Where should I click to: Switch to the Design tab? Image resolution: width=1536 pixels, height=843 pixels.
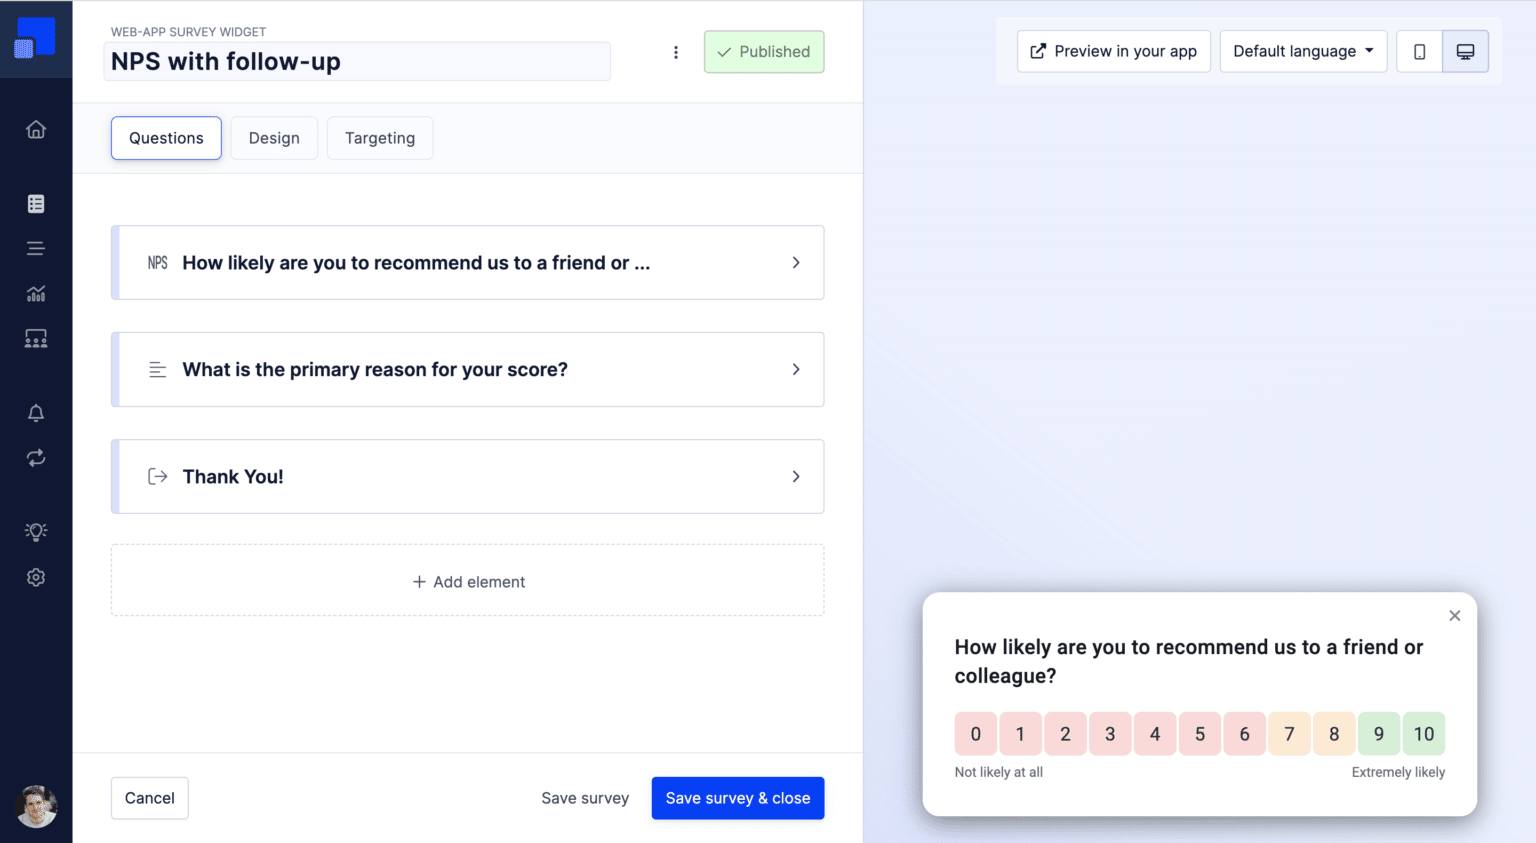pyautogui.click(x=274, y=138)
